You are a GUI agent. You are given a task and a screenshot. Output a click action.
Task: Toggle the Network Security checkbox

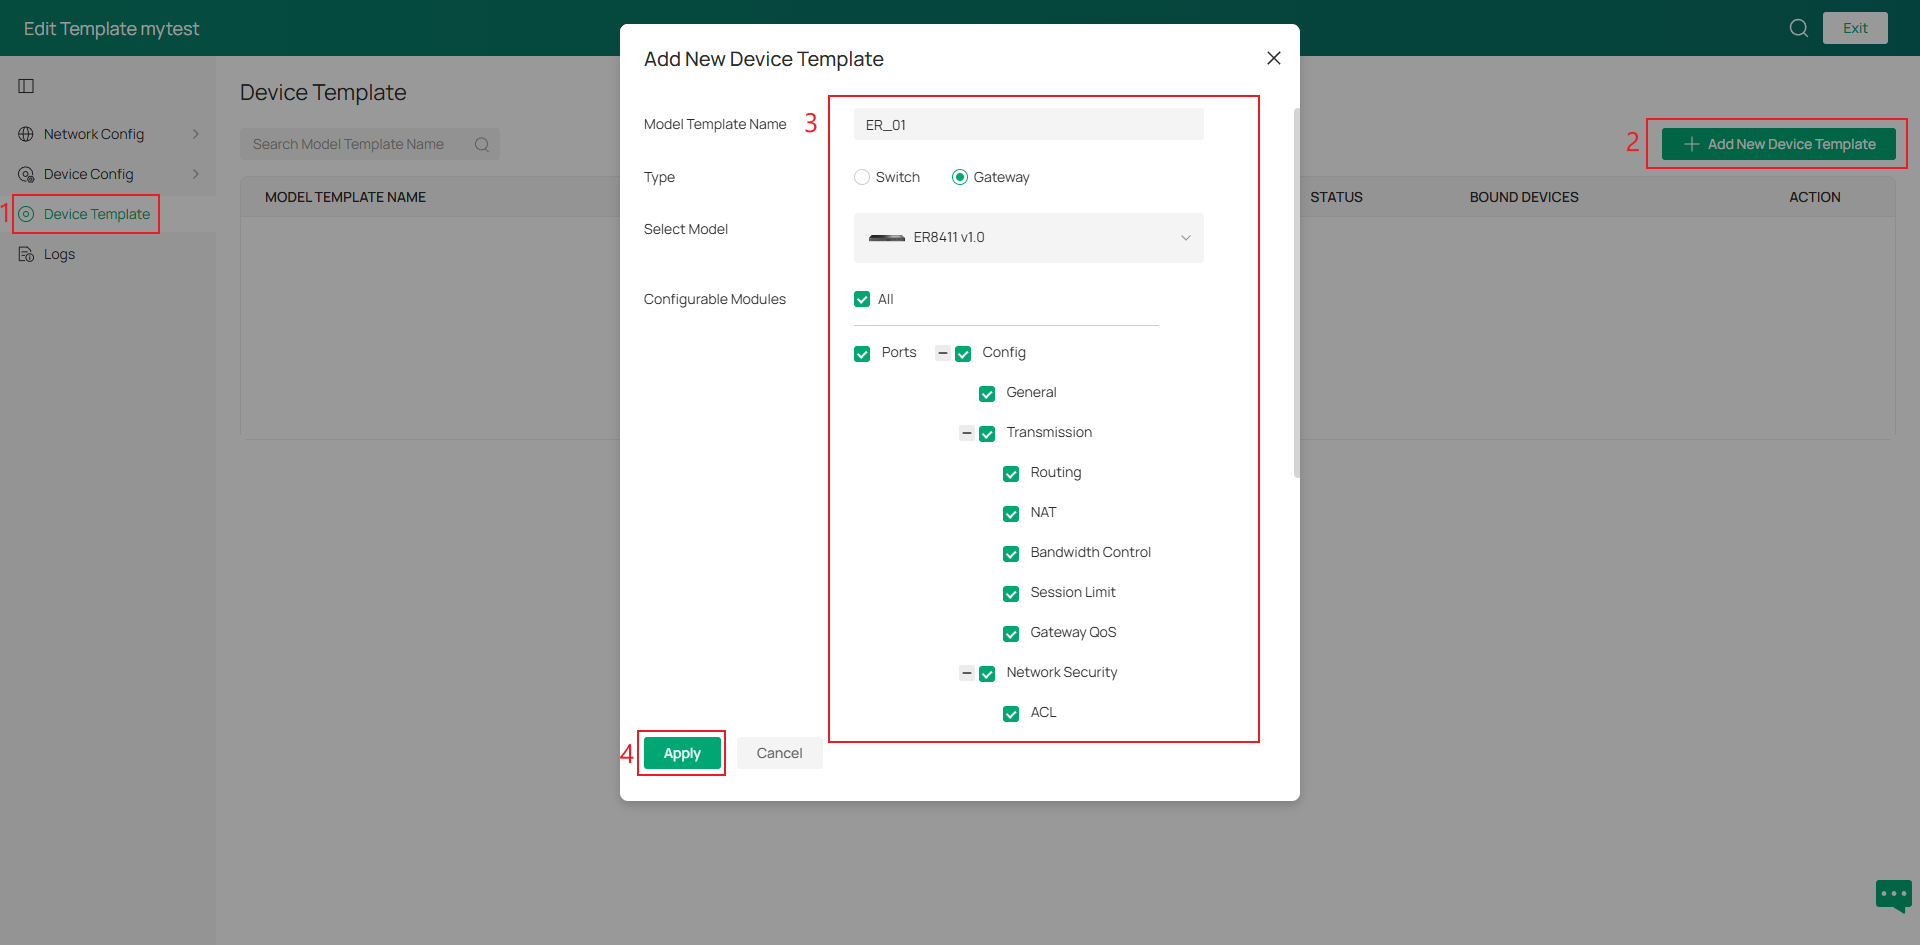pos(987,674)
